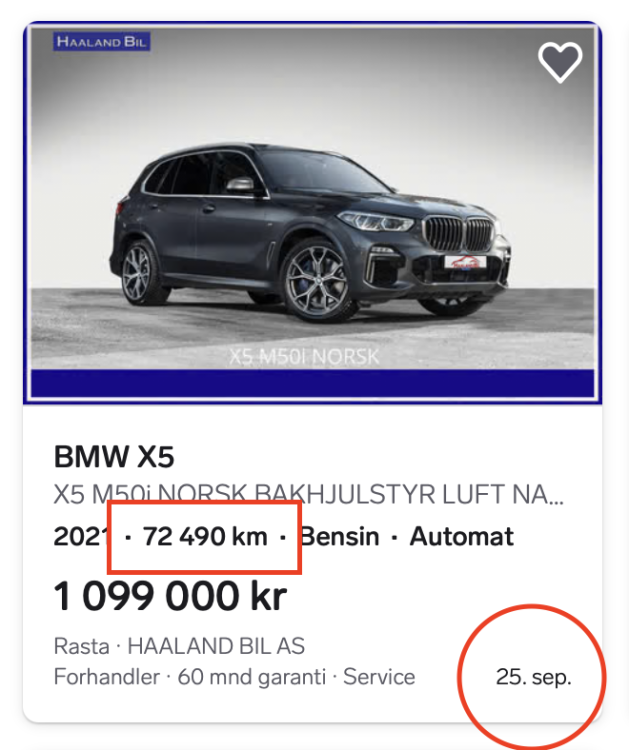The height and width of the screenshot is (750, 629).
Task: Click the Haaland Bil logo badge
Action: coord(102,42)
